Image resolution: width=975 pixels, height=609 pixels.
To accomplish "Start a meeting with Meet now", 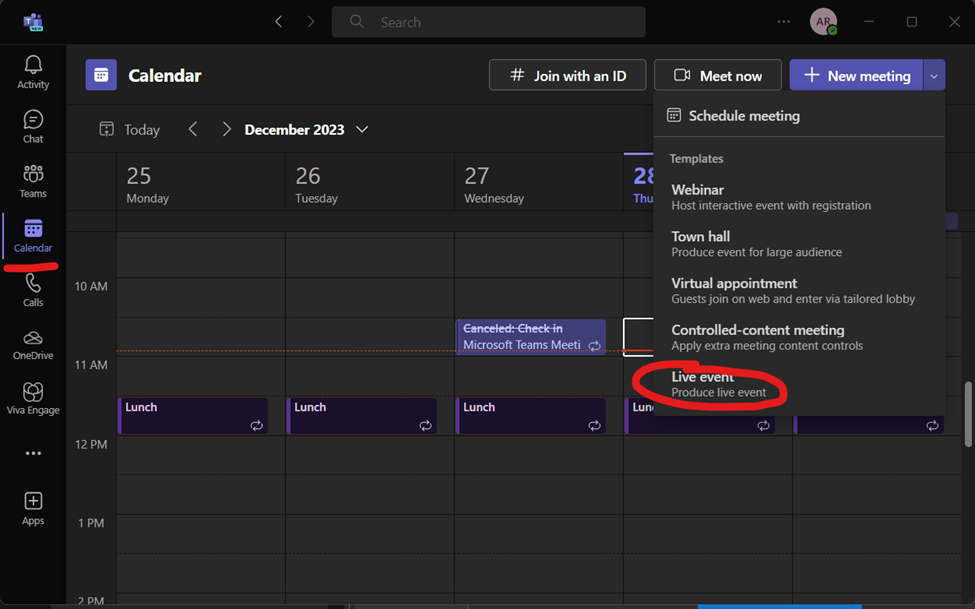I will (717, 75).
